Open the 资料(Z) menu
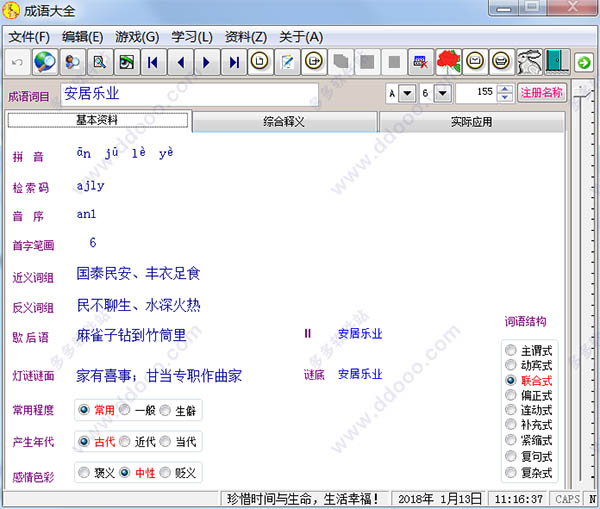 246,37
